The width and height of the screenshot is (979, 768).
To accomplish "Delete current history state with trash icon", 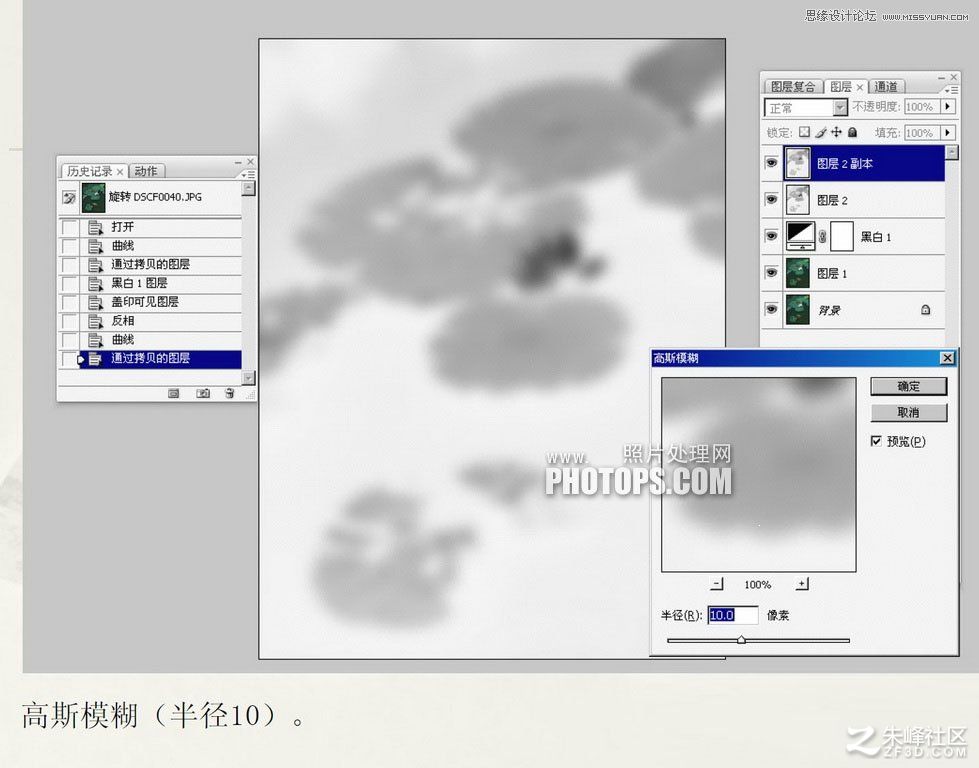I will [x=229, y=393].
